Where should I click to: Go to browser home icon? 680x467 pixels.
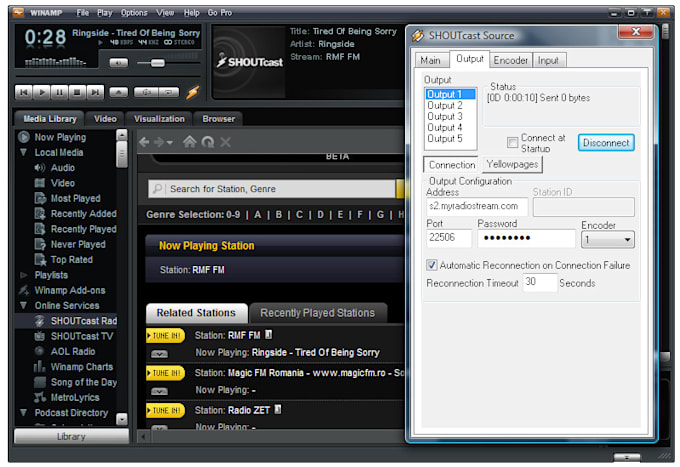pyautogui.click(x=189, y=142)
